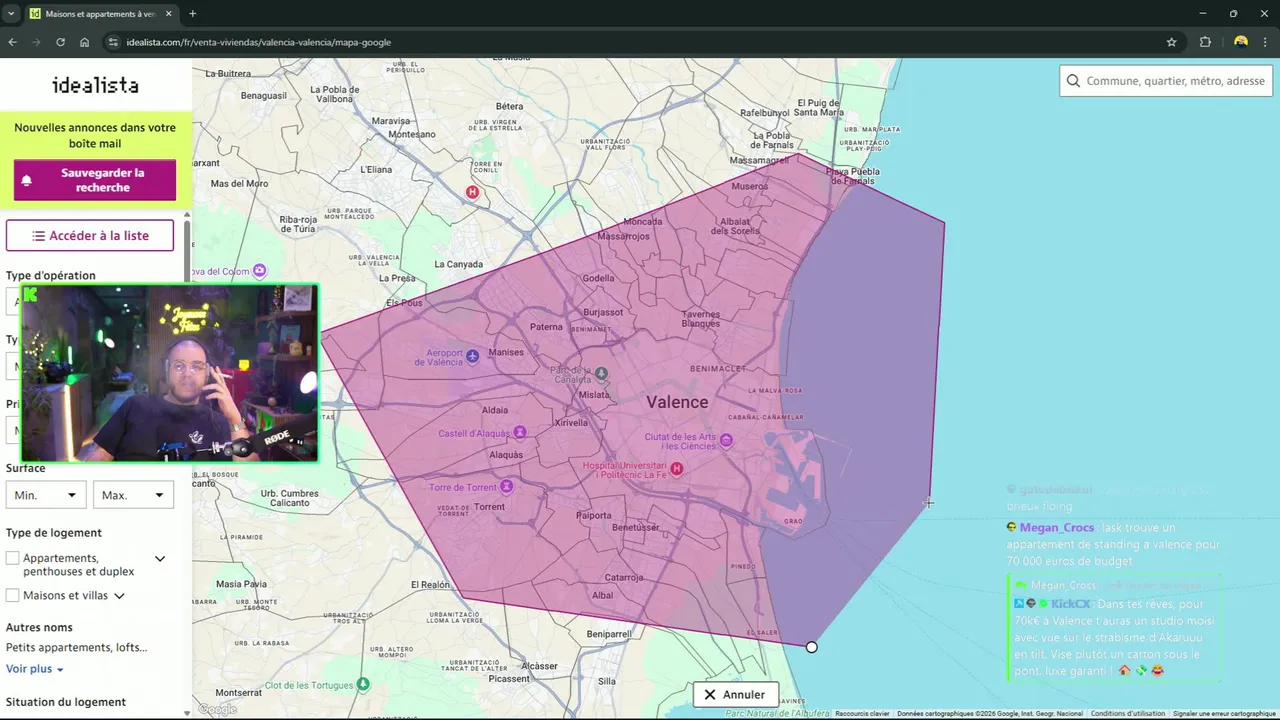Click the Torre de Torrent map marker

point(506,487)
